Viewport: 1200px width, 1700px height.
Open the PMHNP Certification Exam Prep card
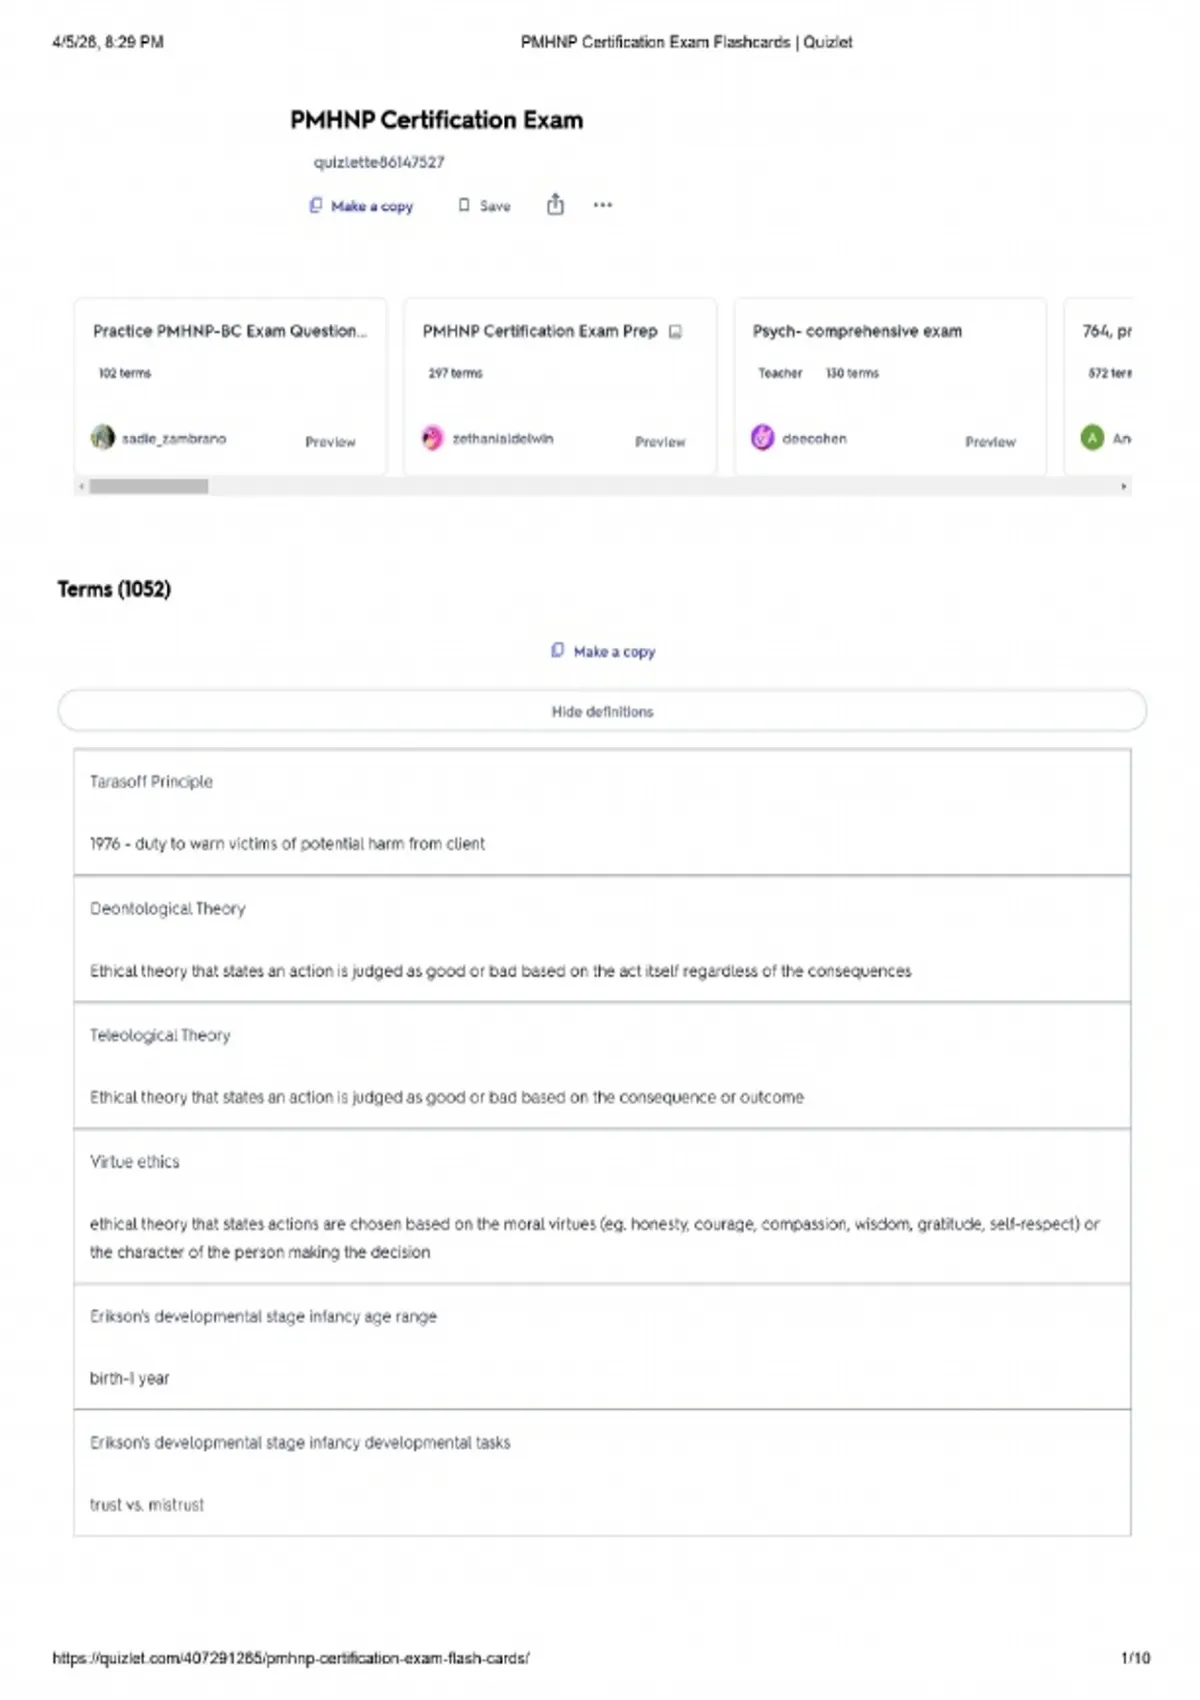coord(560,386)
